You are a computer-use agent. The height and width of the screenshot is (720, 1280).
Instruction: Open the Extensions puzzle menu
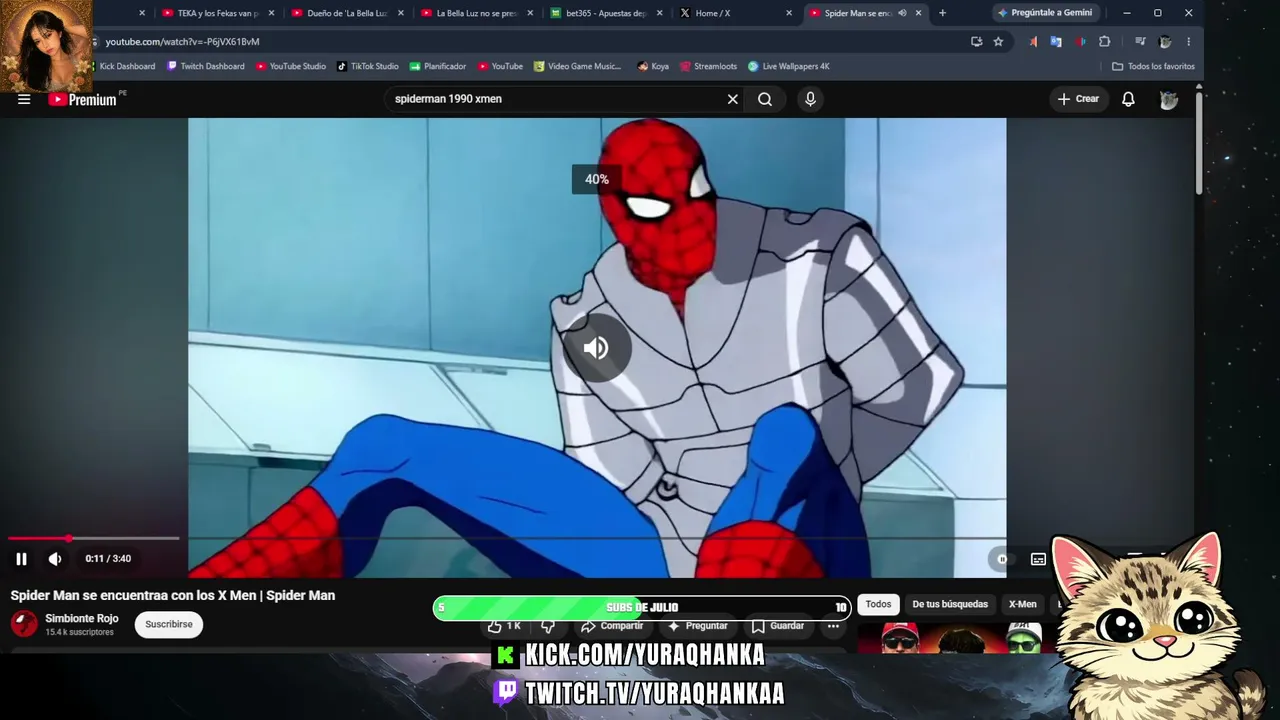point(1104,42)
